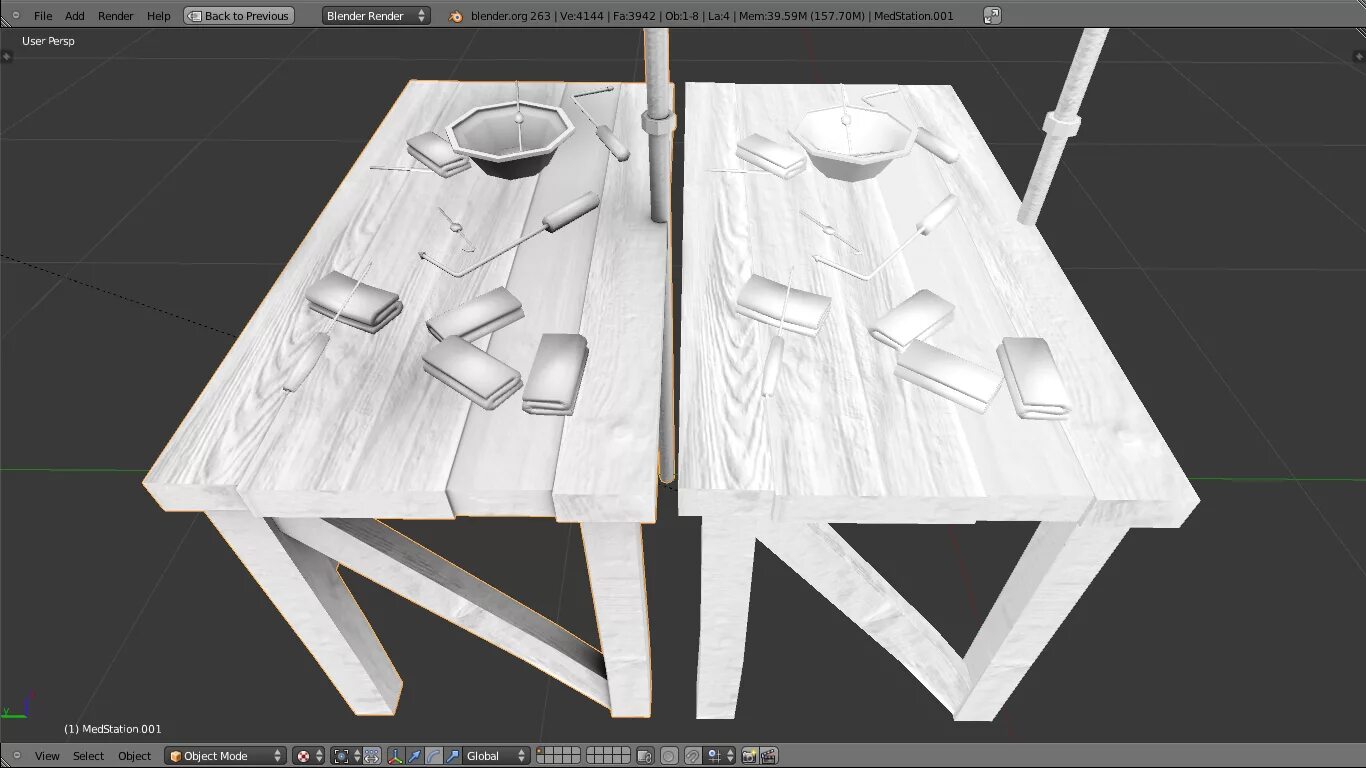Enable proportional editing via its circle icon
The height and width of the screenshot is (768, 1366).
[x=668, y=756]
